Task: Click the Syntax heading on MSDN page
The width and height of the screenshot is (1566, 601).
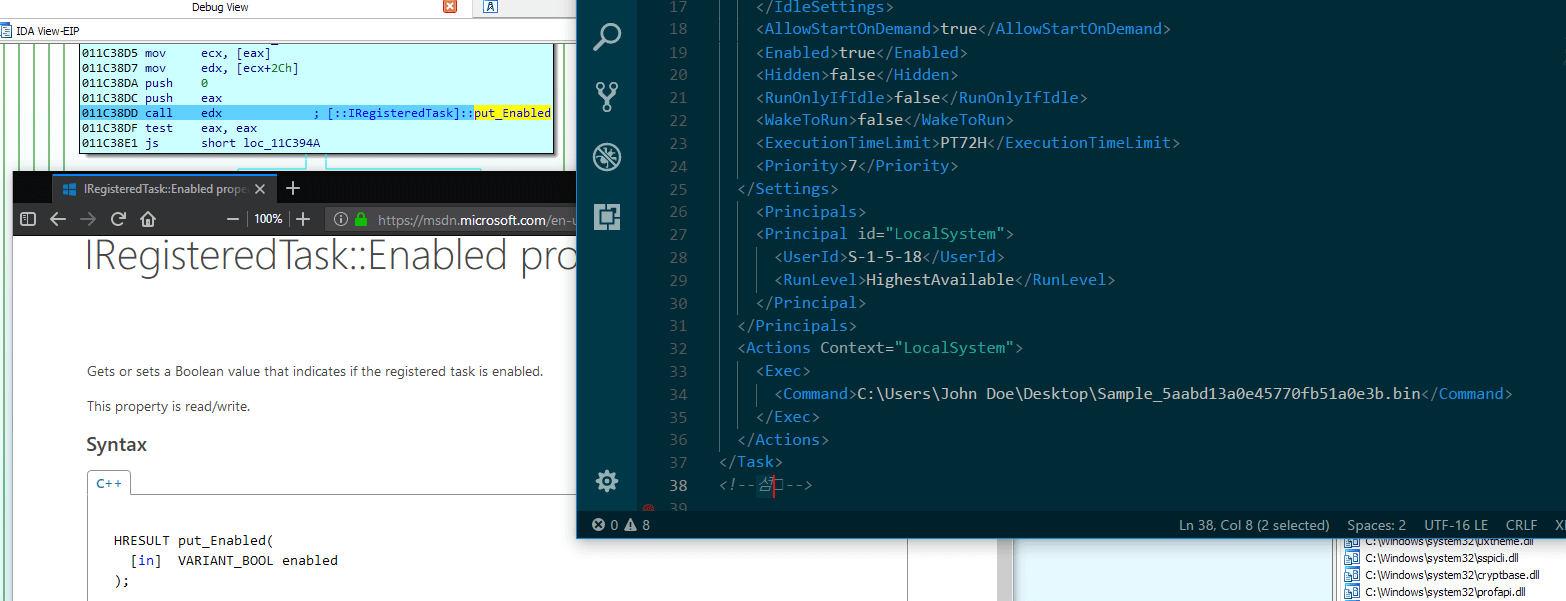Action: tap(117, 445)
